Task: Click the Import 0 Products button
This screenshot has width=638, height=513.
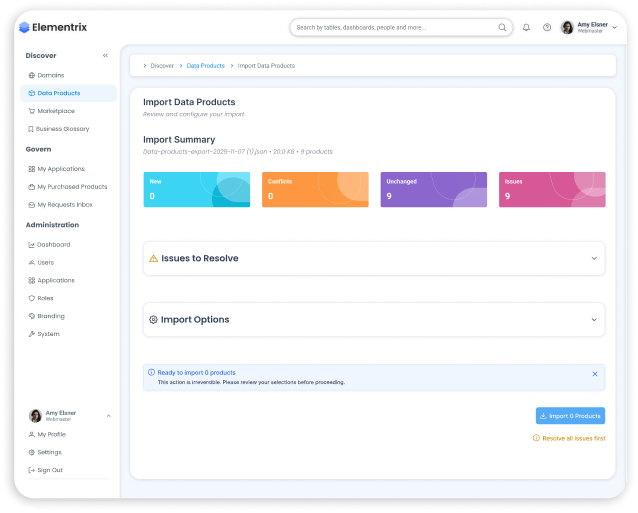Action: 570,416
